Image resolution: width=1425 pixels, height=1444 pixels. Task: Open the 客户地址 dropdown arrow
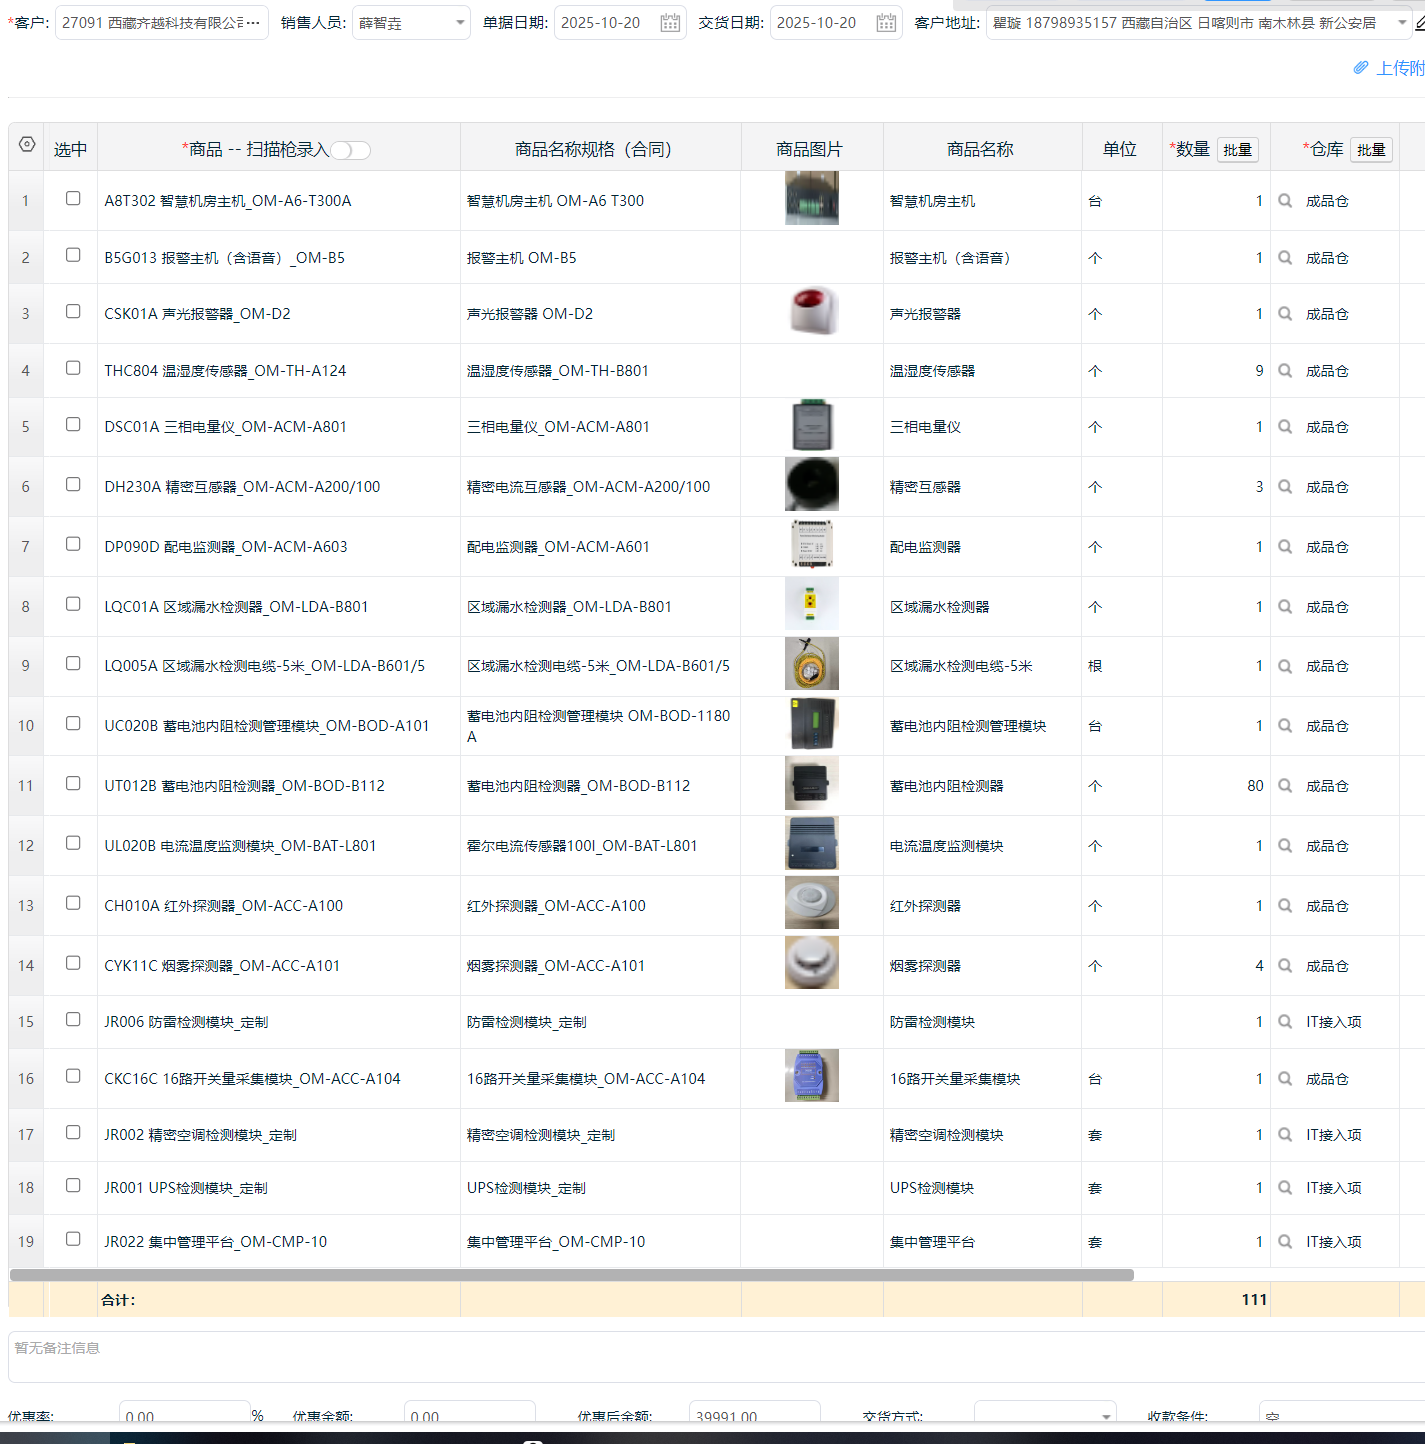point(1402,23)
